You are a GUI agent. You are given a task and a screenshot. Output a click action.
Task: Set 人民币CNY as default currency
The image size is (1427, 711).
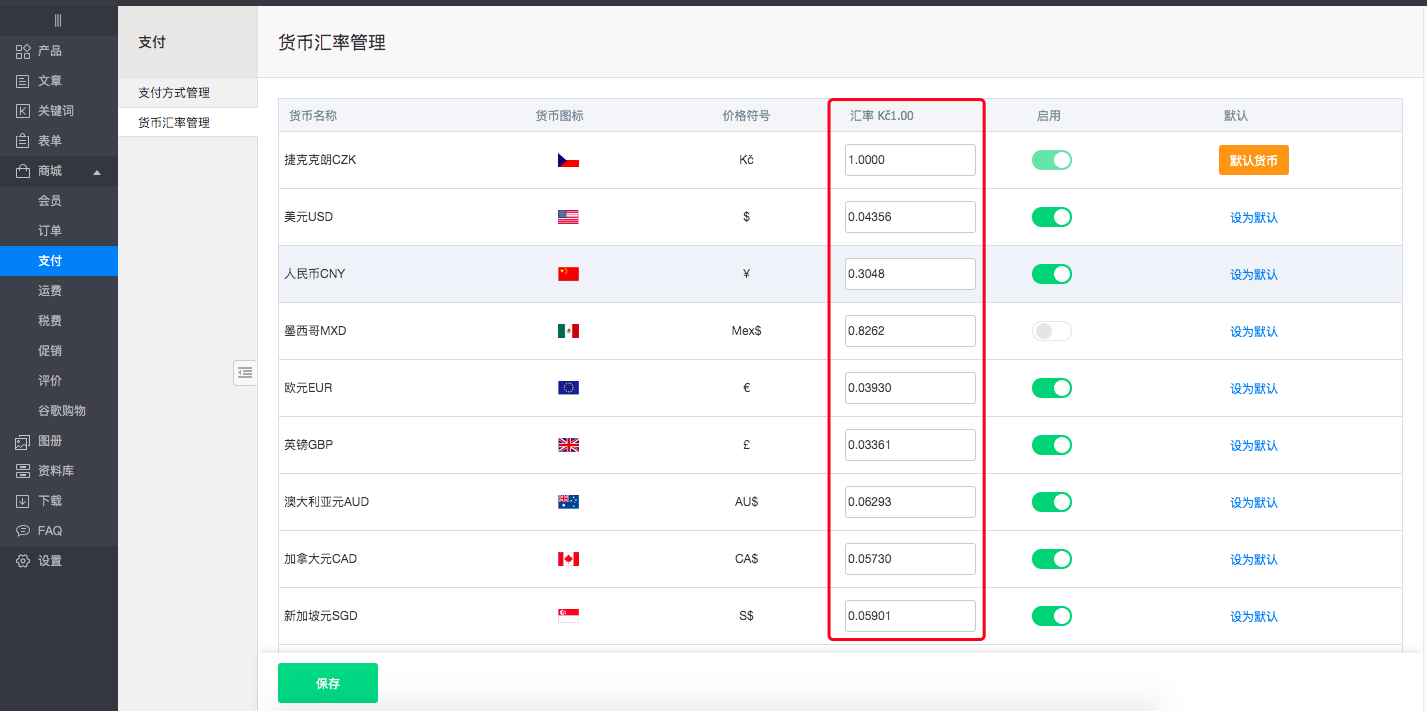point(1253,275)
